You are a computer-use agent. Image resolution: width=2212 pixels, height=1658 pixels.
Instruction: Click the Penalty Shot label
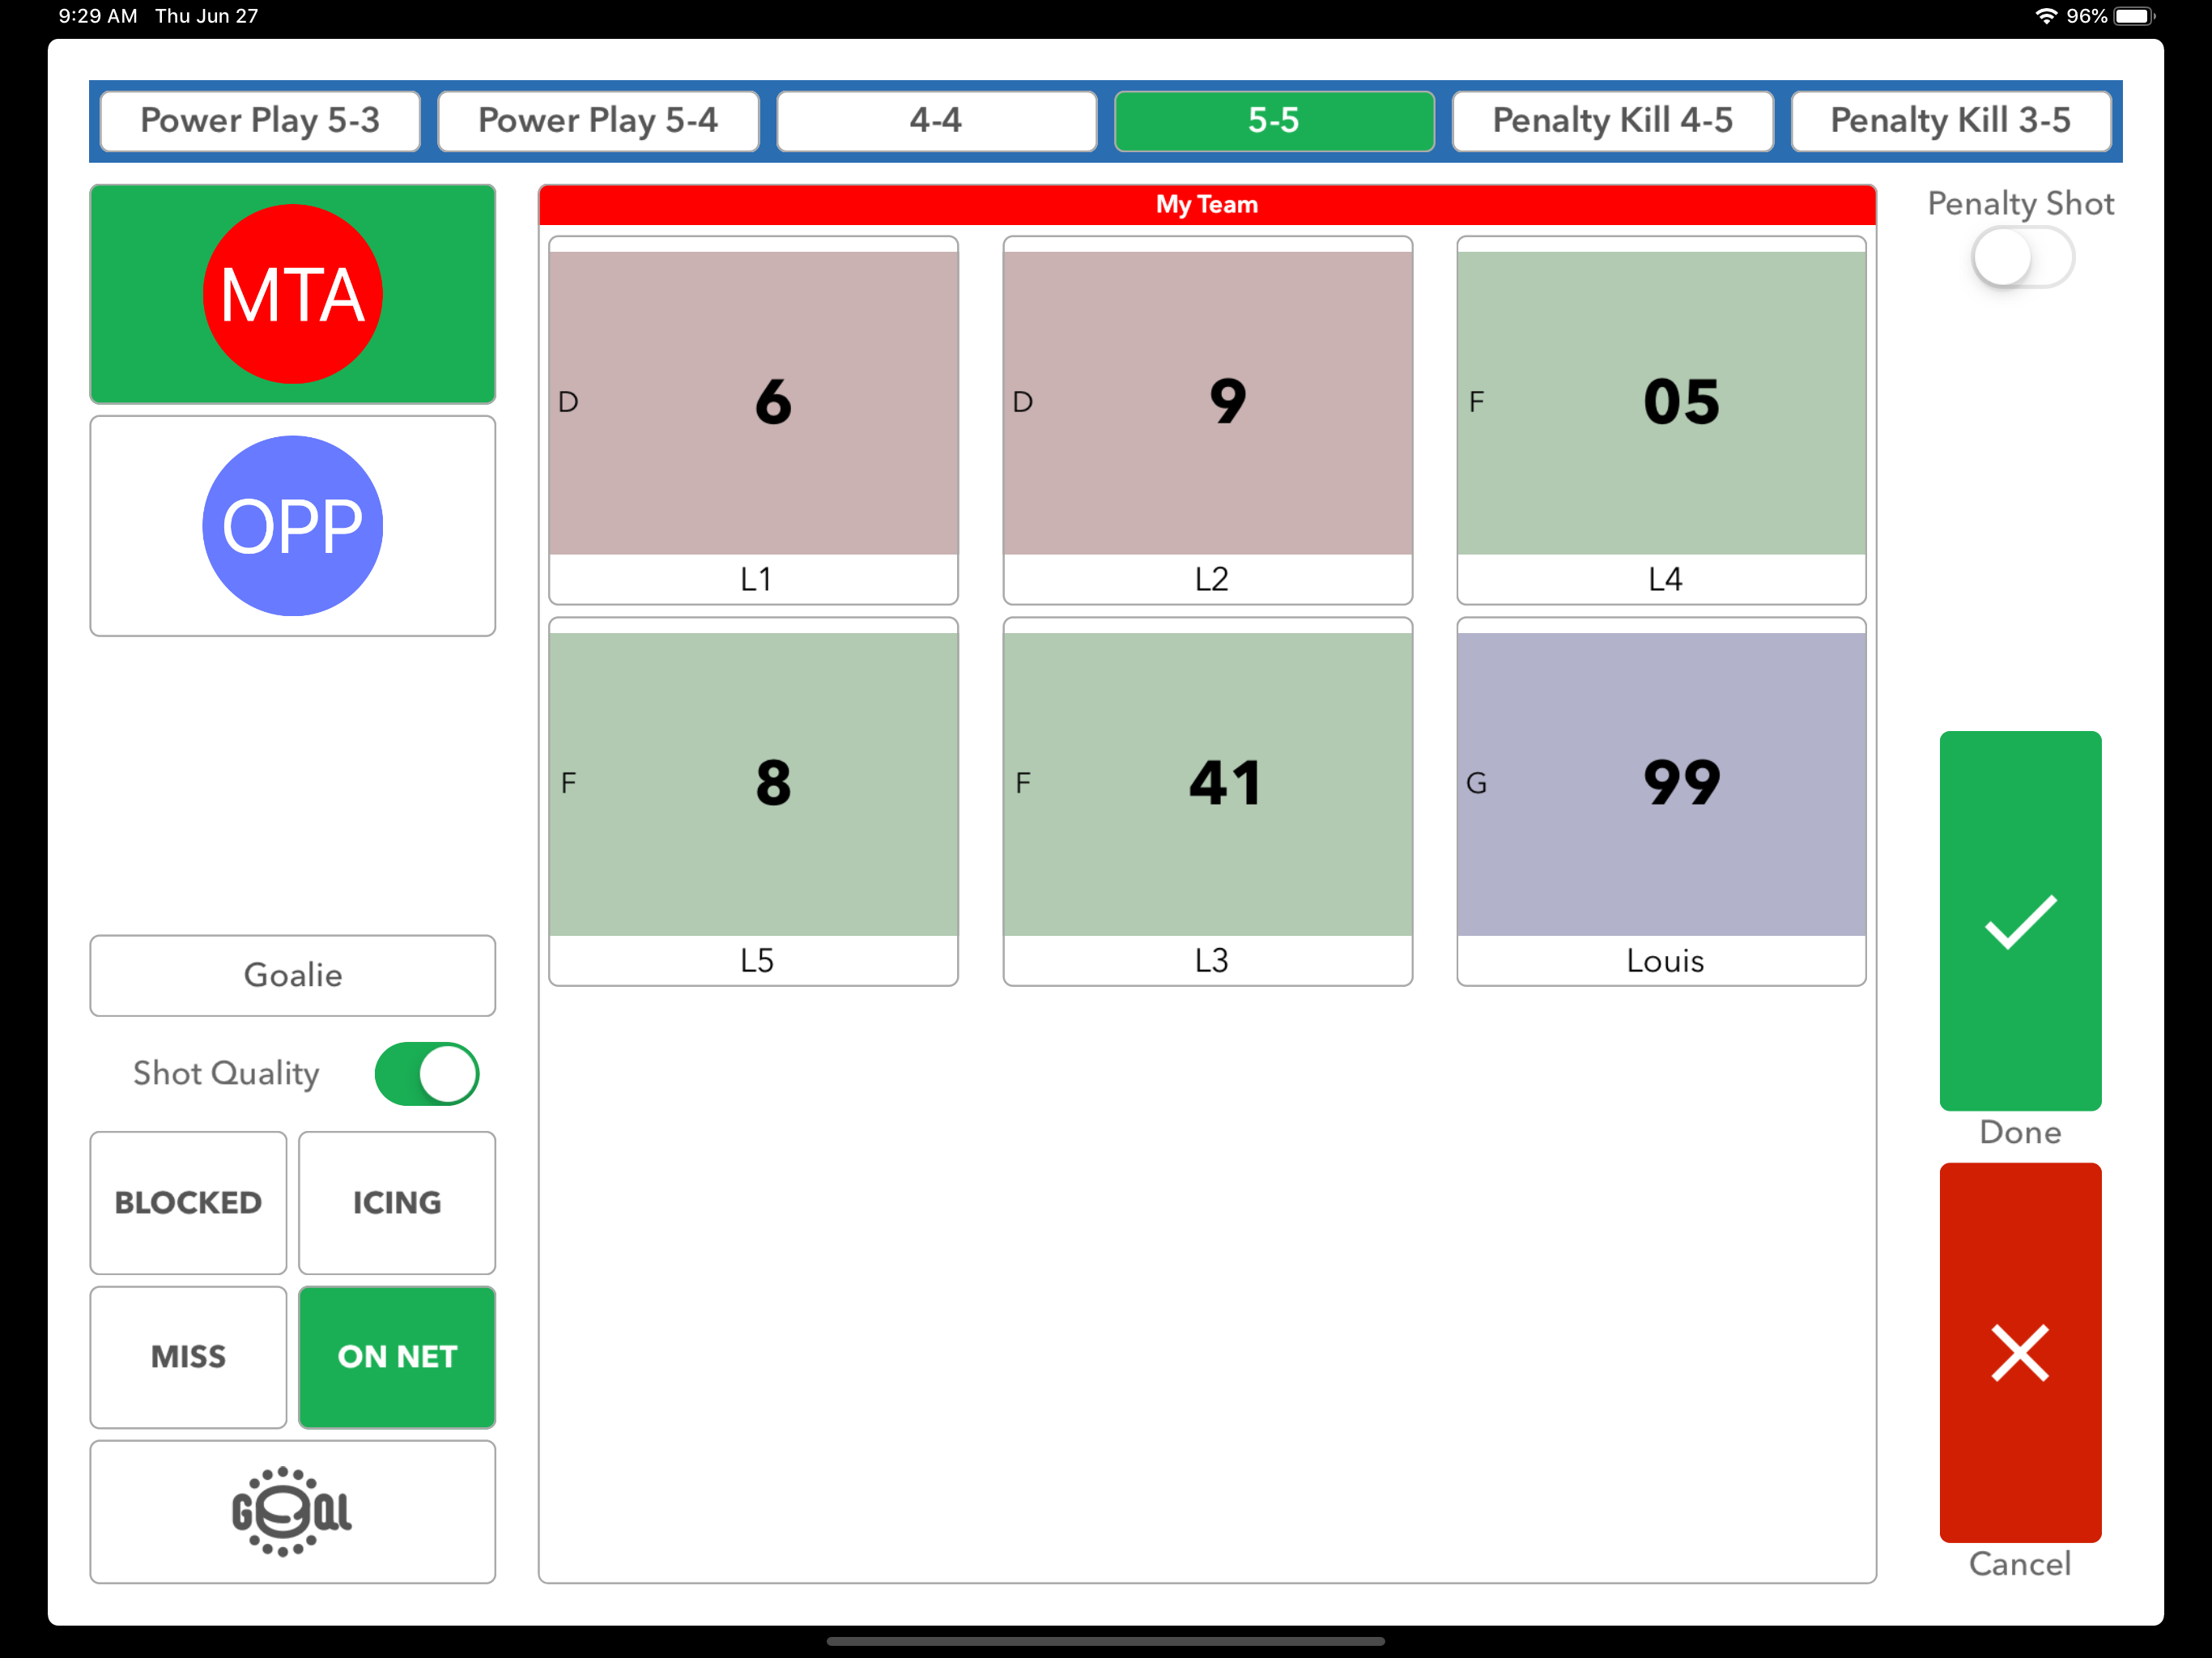click(2020, 203)
